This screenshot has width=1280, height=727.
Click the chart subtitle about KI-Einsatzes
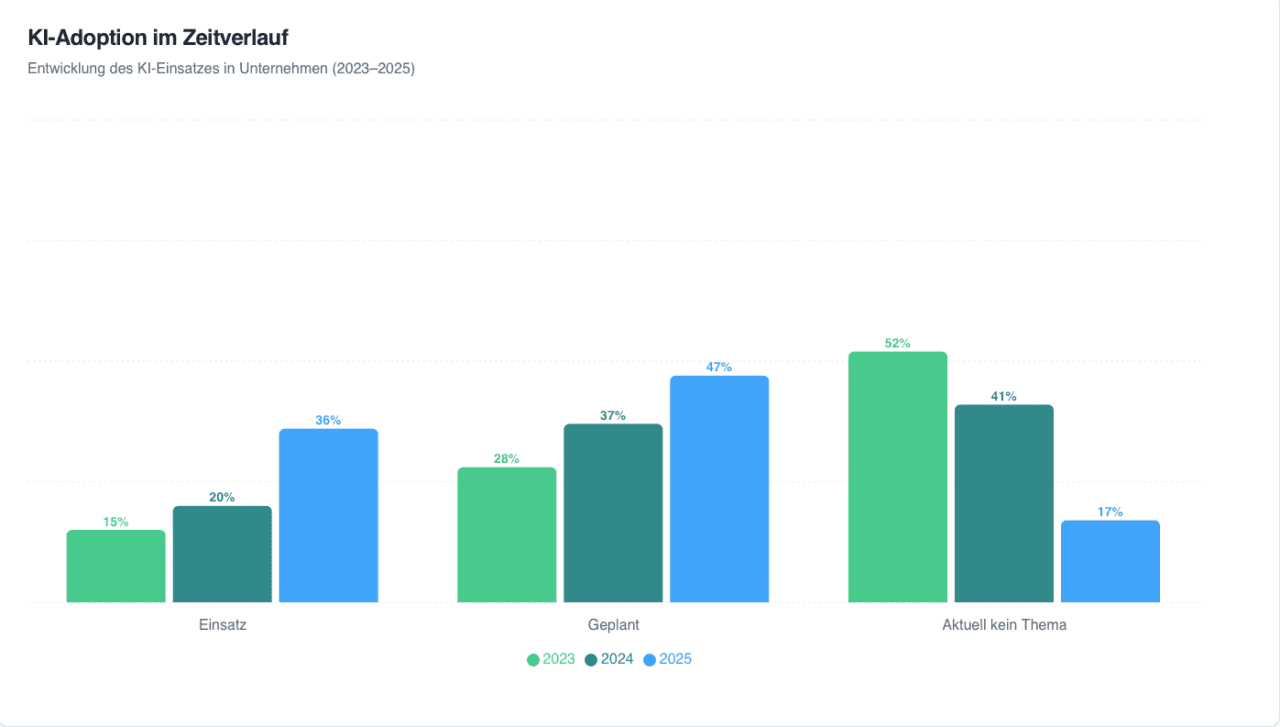(x=221, y=69)
